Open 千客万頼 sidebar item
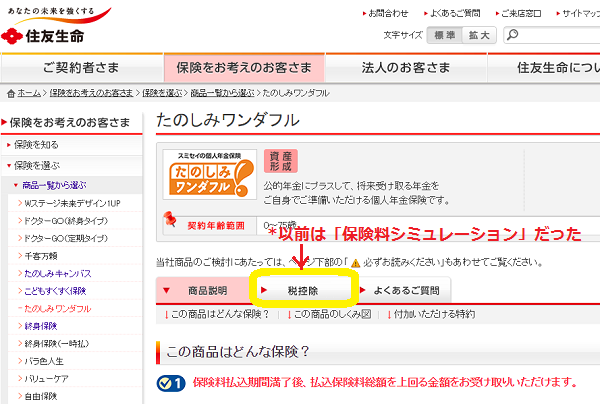This screenshot has height=404, width=600. [x=41, y=256]
